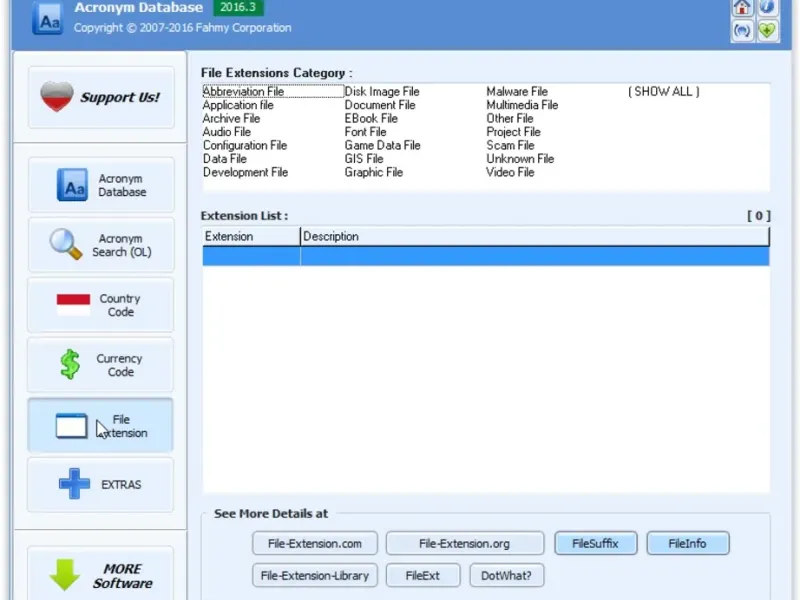The height and width of the screenshot is (600, 800).
Task: Click the Extension column header
Action: [252, 236]
